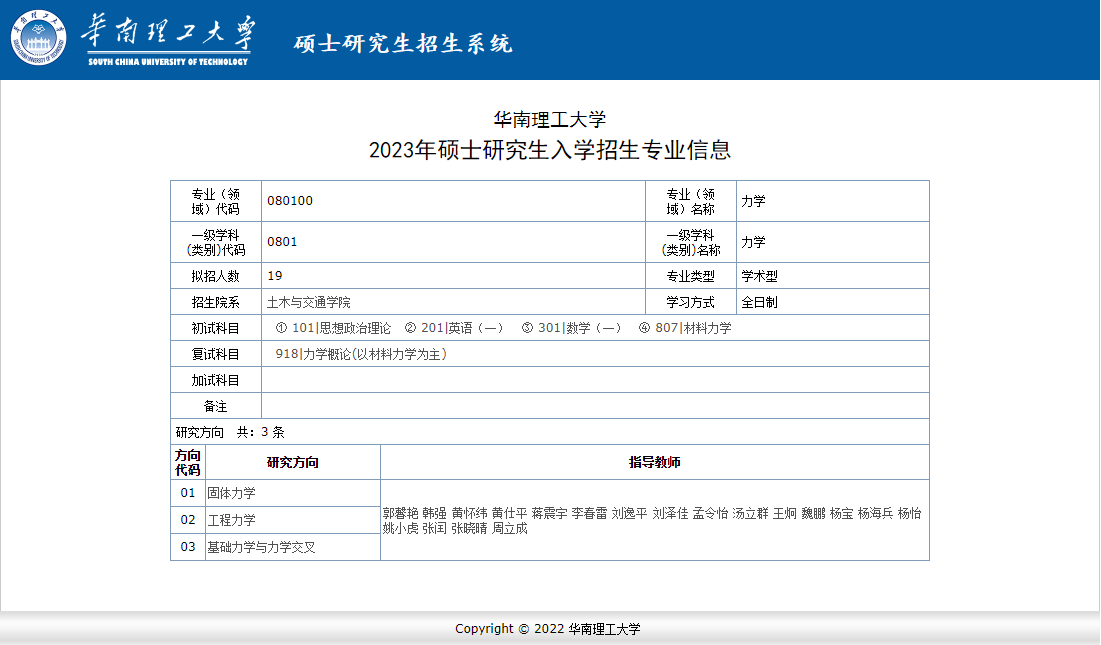
Task: Click advisor name 王炯
Action: pyautogui.click(x=784, y=513)
